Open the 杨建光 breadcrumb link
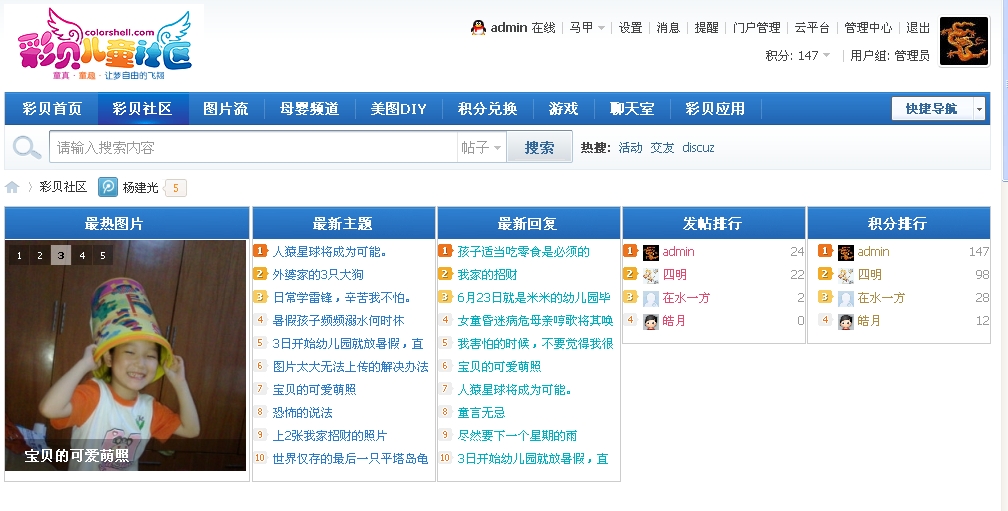Screen dimensions: 1008x511 [140, 187]
